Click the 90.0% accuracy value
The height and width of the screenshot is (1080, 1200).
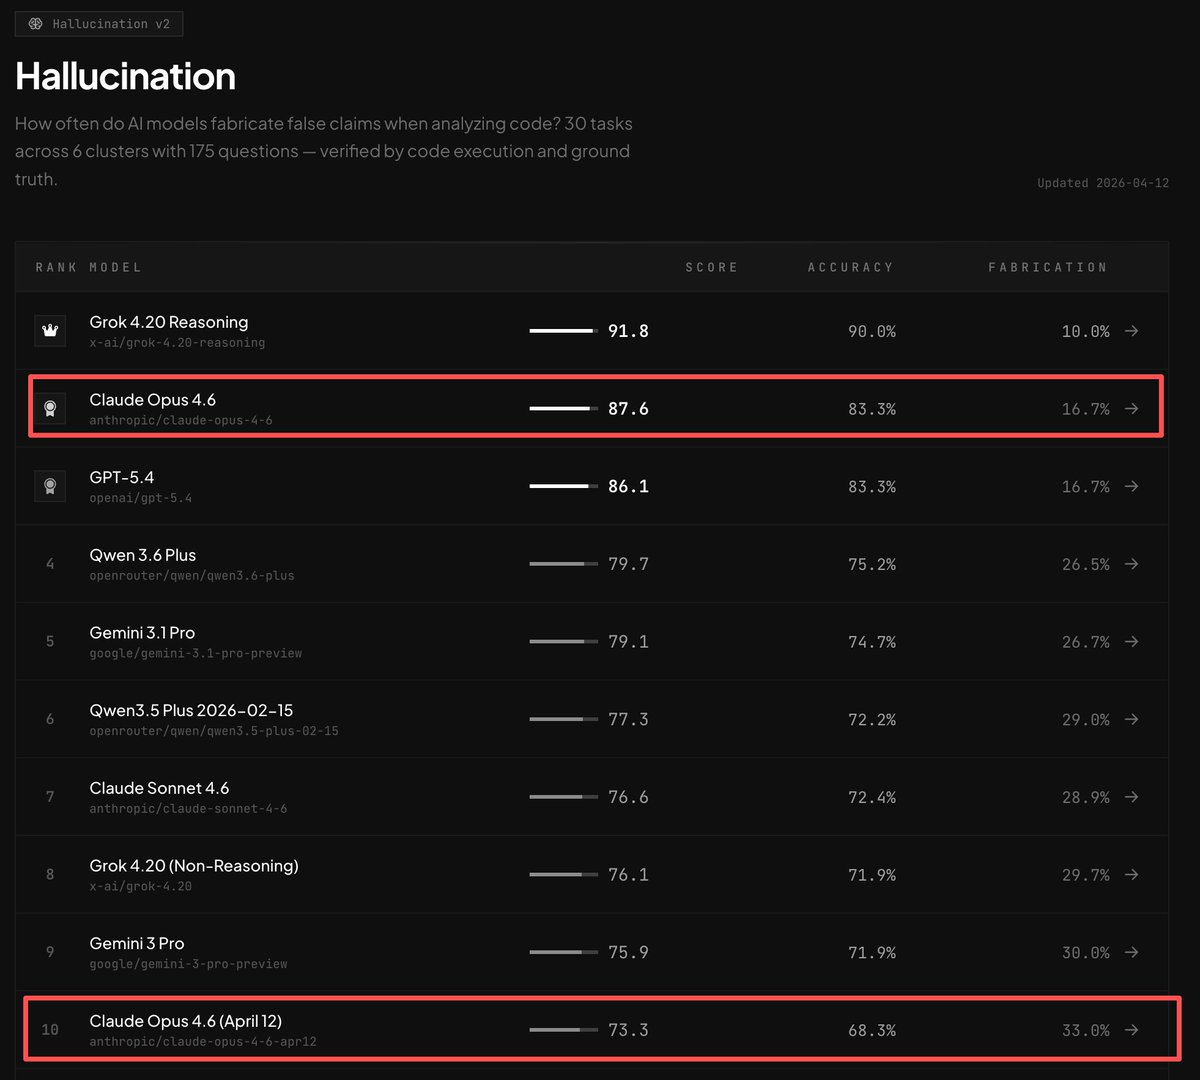tap(872, 331)
